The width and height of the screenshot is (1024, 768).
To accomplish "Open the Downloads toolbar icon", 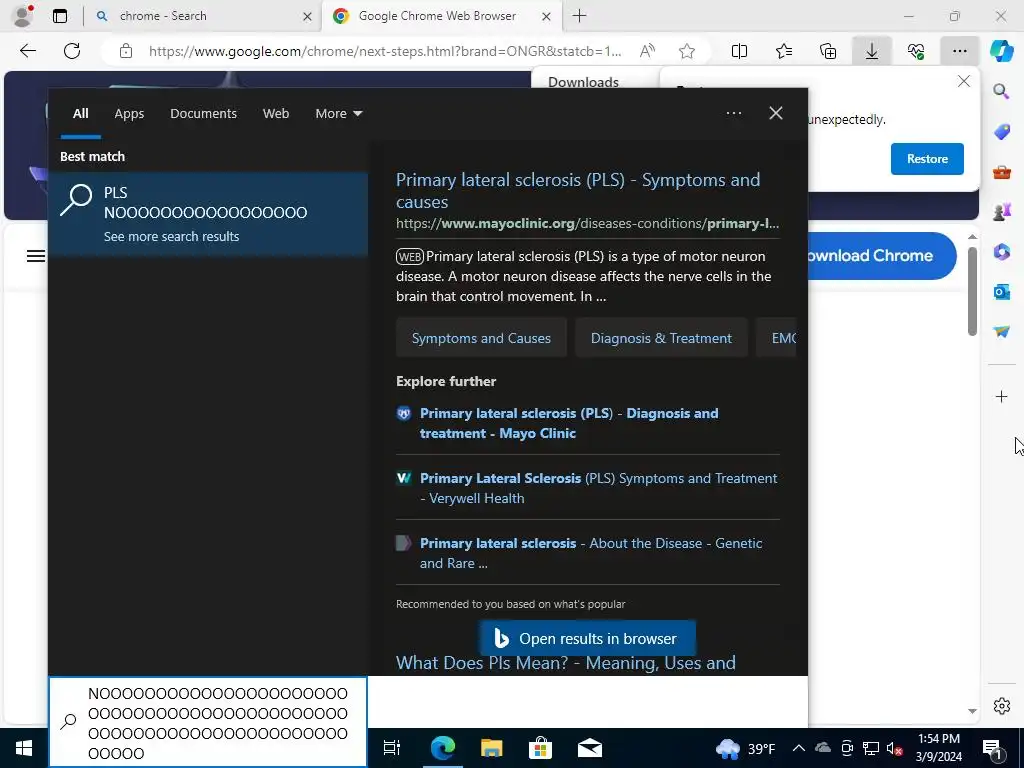I will pyautogui.click(x=872, y=51).
